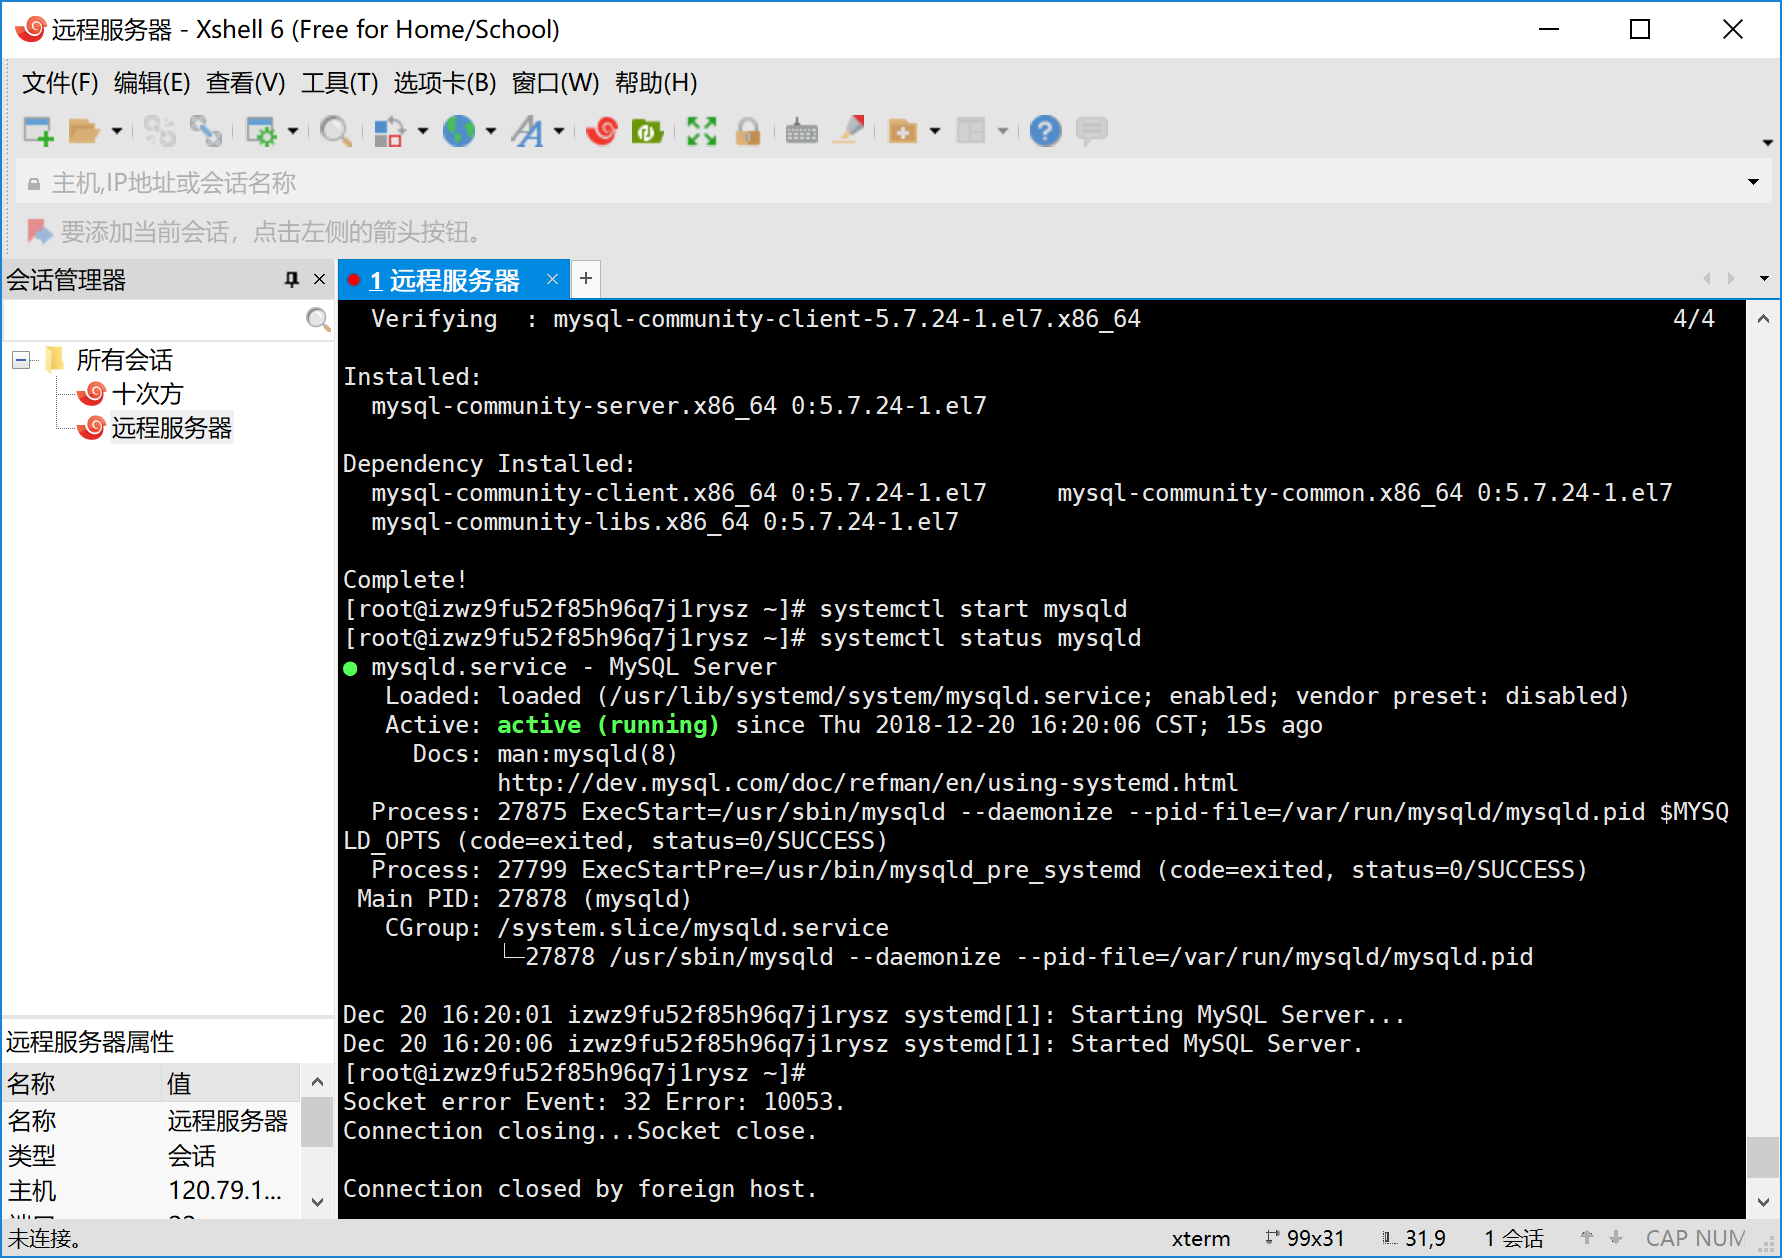Viewport: 1782px width, 1258px height.
Task: Click the folder with plus icon in toolbar
Action: click(903, 131)
